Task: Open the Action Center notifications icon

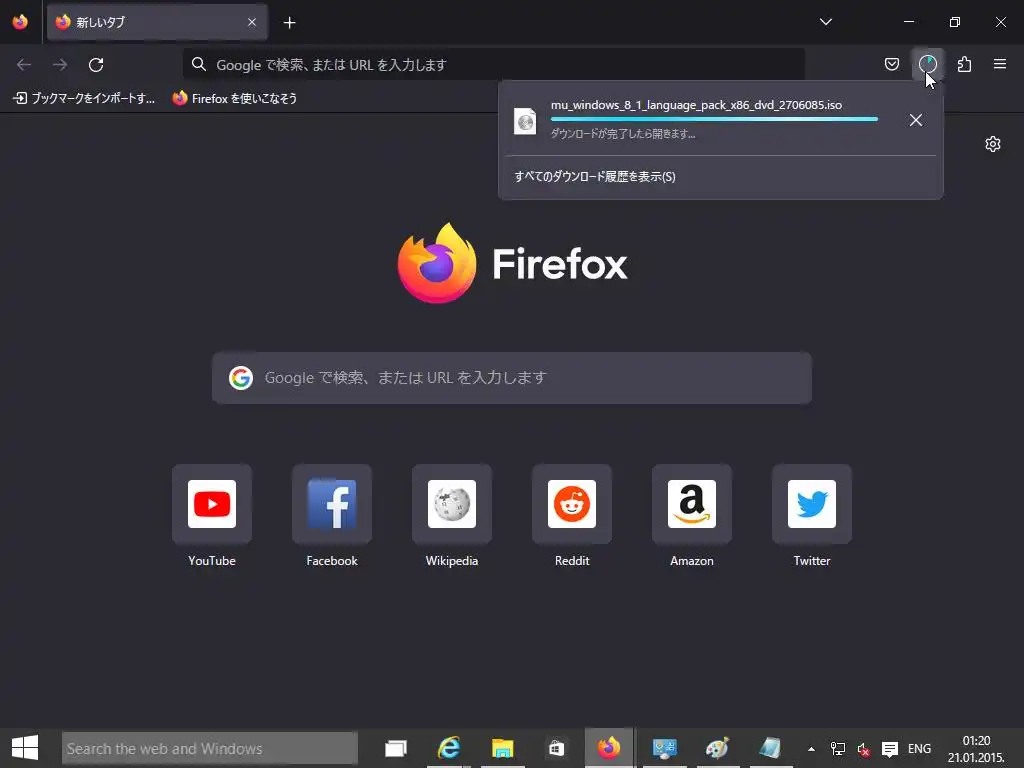Action: [889, 749]
